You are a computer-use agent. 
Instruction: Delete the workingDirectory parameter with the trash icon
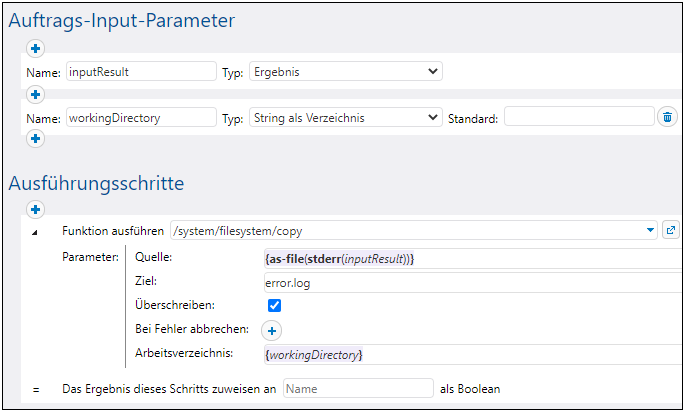(x=667, y=118)
